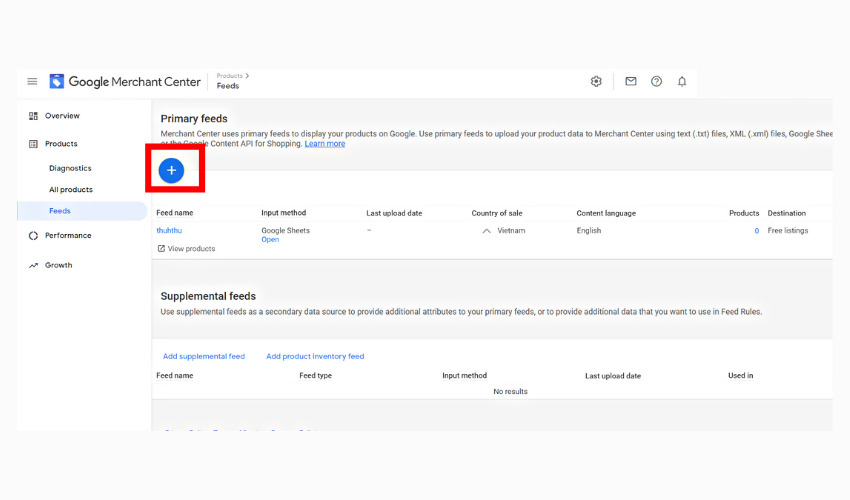Click the Products breadcrumb link
Viewport: 850px width, 500px height.
[229, 76]
